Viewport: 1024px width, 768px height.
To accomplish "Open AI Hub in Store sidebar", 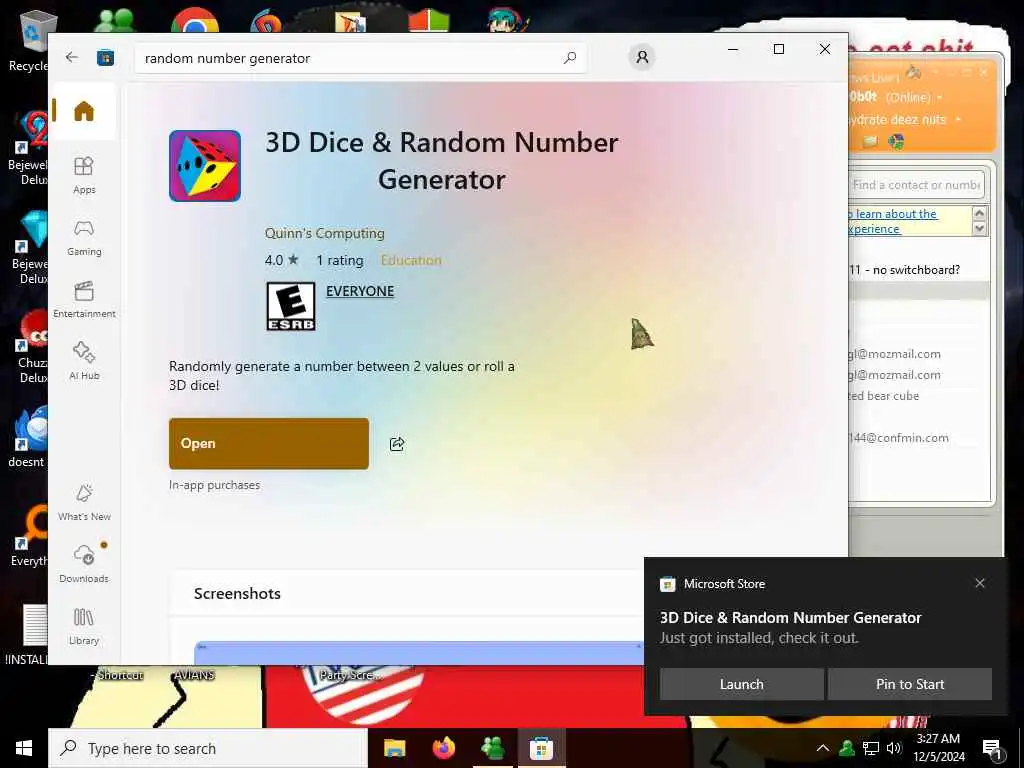I will pyautogui.click(x=84, y=361).
